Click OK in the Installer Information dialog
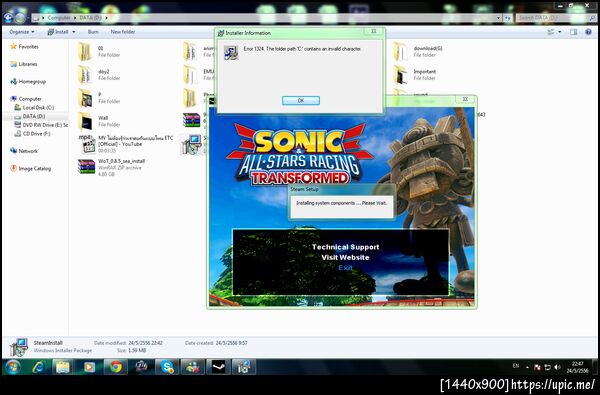Screen dimensions: 600x395 pos(301,100)
